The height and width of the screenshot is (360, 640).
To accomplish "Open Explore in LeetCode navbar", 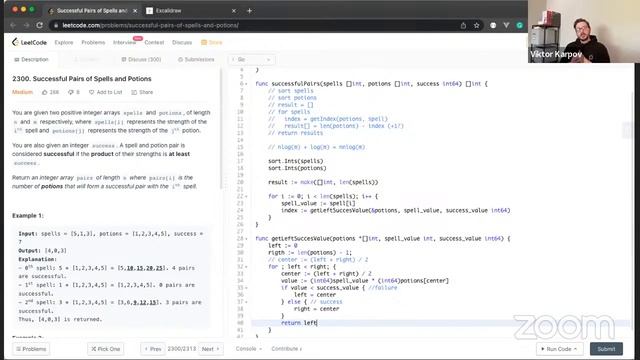I will pos(64,42).
